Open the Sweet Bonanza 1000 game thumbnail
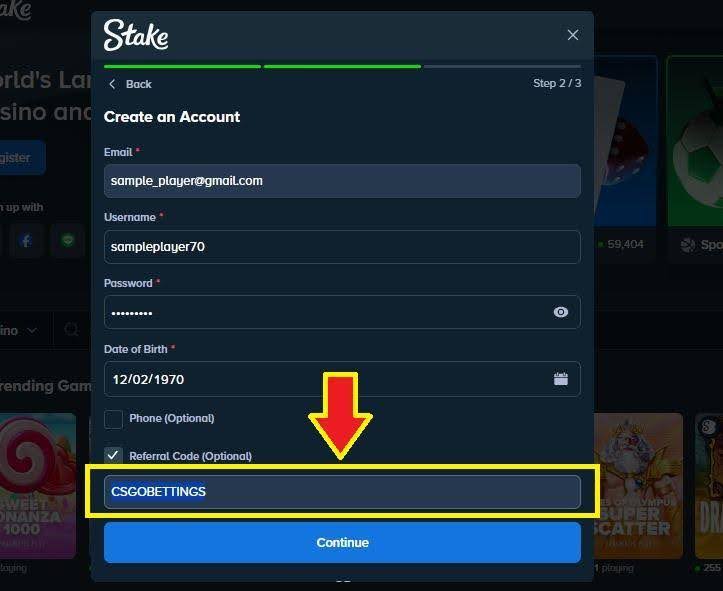 (38, 486)
